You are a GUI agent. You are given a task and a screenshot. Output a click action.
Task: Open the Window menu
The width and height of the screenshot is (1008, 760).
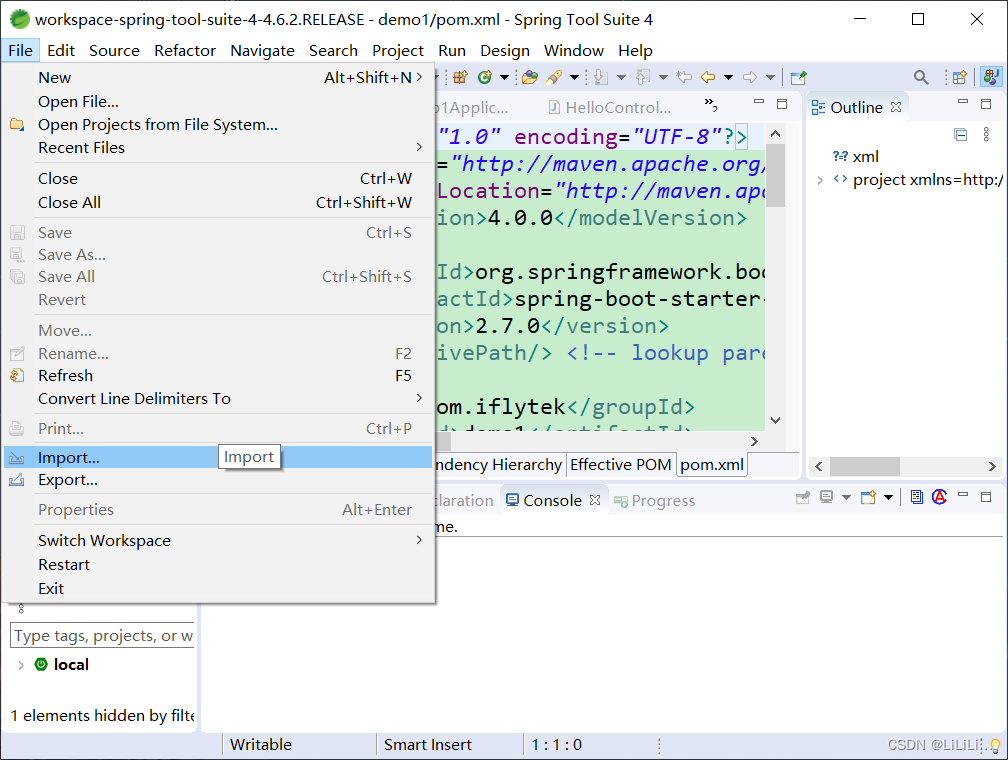(x=573, y=51)
